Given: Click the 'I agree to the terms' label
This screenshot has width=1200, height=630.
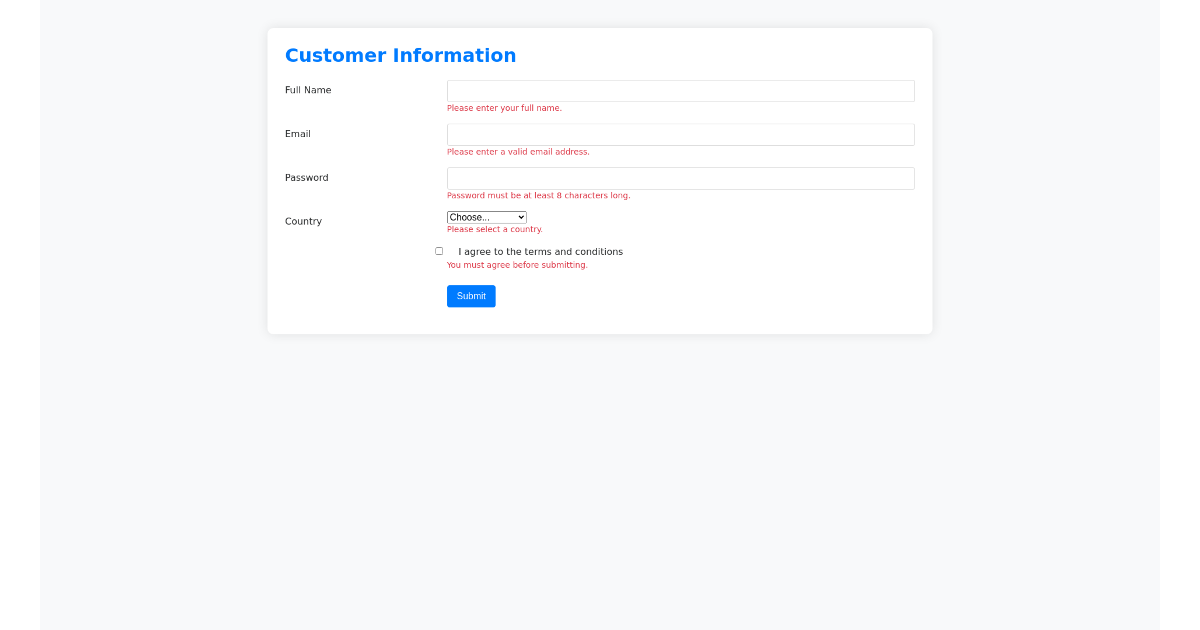Looking at the screenshot, I should point(540,252).
